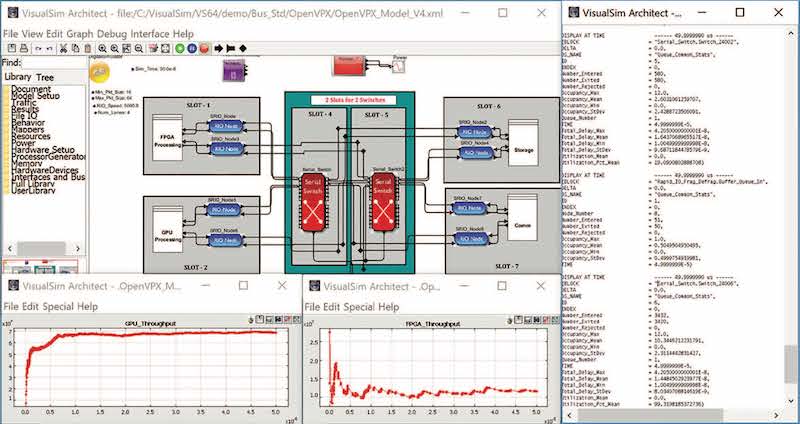
Task: Expand the Behavior library folder
Action: click(x=28, y=123)
